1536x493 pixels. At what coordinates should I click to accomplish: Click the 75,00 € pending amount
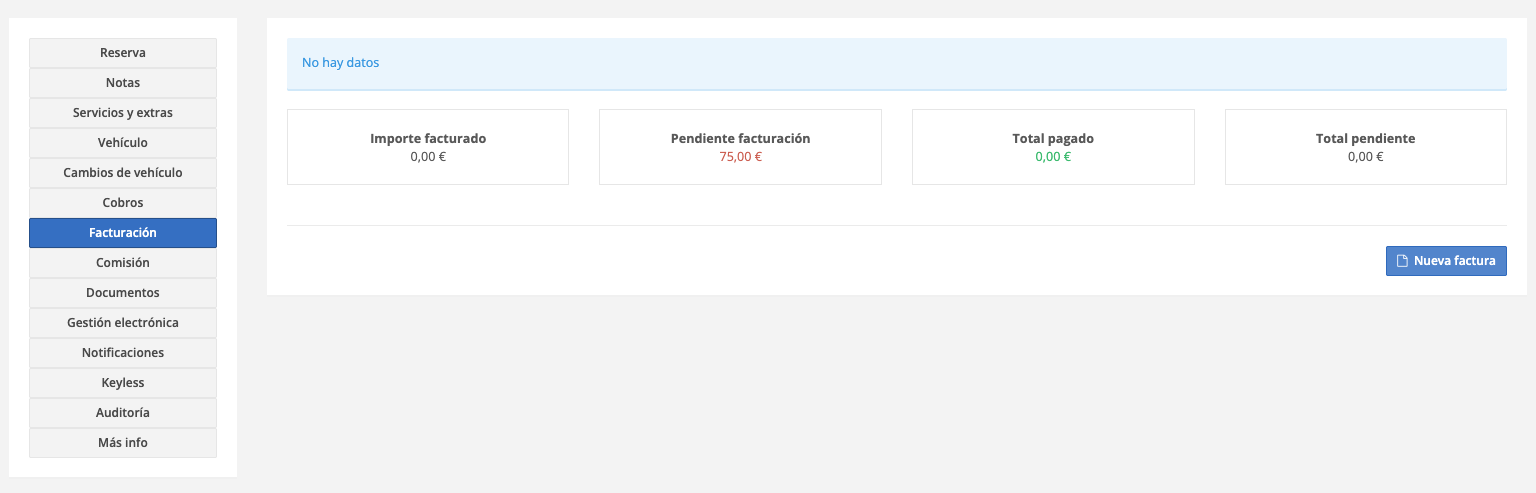click(741, 157)
